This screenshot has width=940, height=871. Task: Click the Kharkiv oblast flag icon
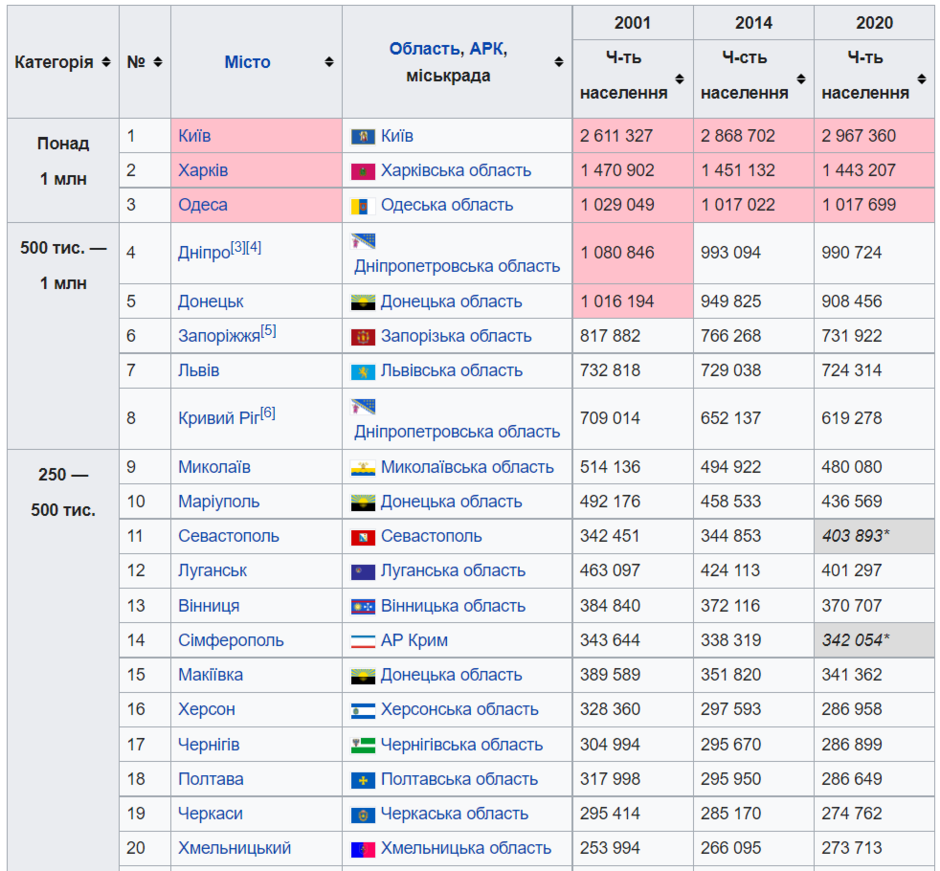click(363, 171)
